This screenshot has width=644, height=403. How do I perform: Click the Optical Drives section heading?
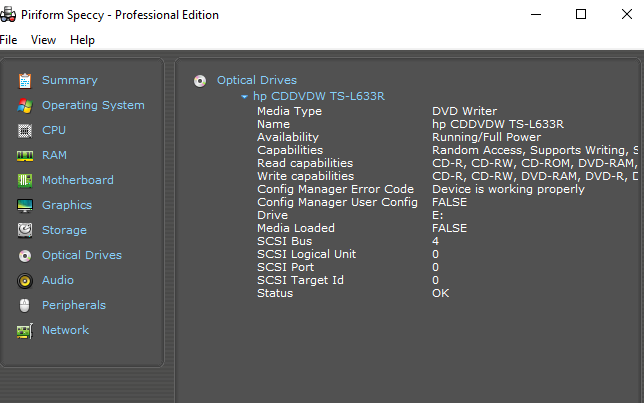256,80
